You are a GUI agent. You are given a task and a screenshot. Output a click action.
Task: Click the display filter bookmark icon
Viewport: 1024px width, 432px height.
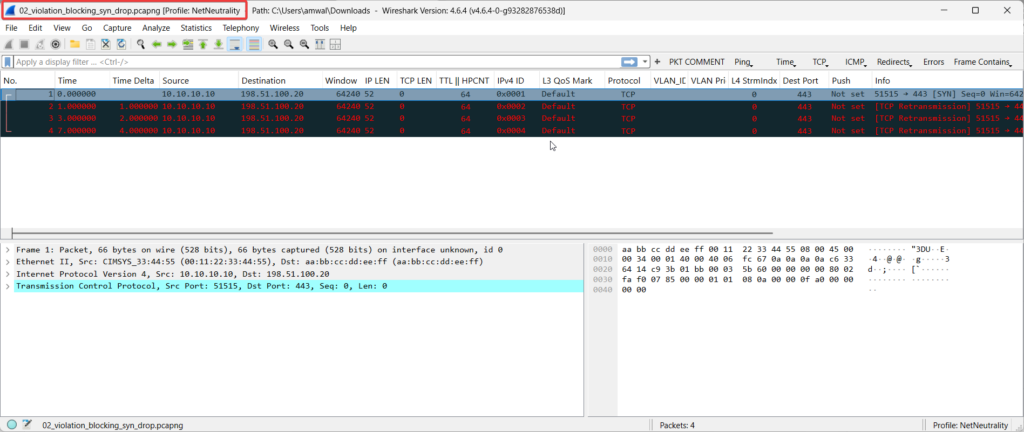8,62
